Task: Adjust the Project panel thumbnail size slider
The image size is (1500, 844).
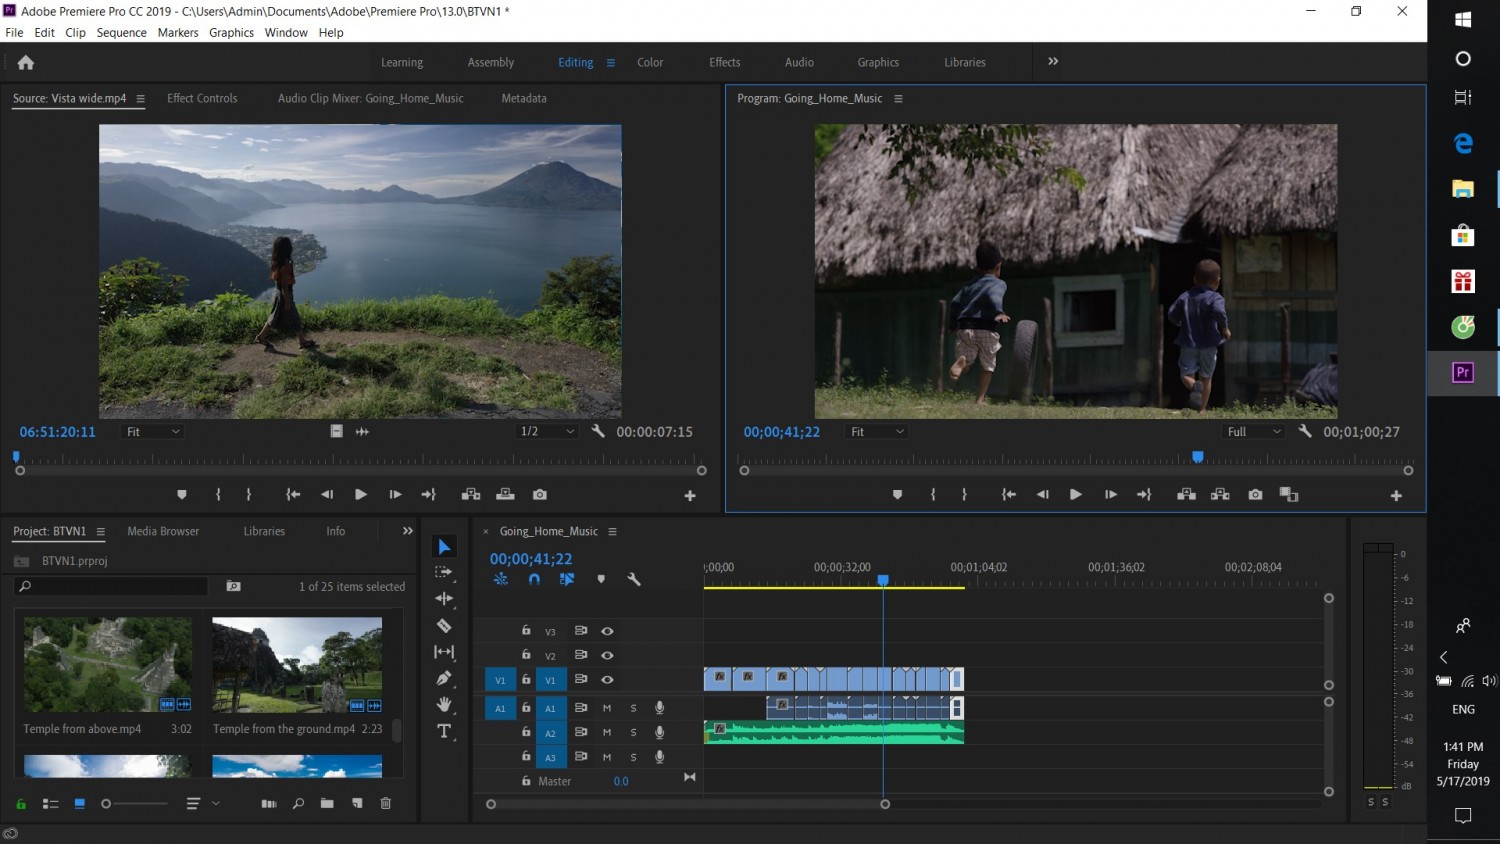Action: pos(135,804)
